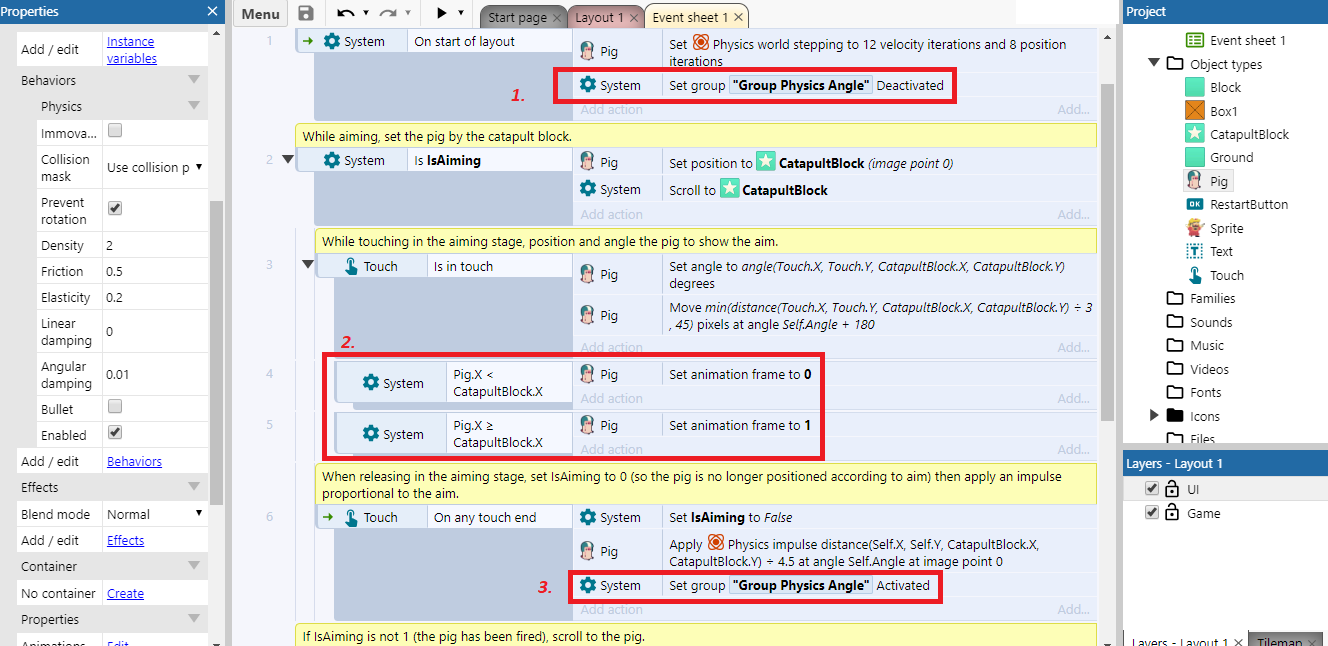Viewport: 1328px width, 646px height.
Task: Click the System gear in 'Set IsAiming' action
Action: point(588,517)
